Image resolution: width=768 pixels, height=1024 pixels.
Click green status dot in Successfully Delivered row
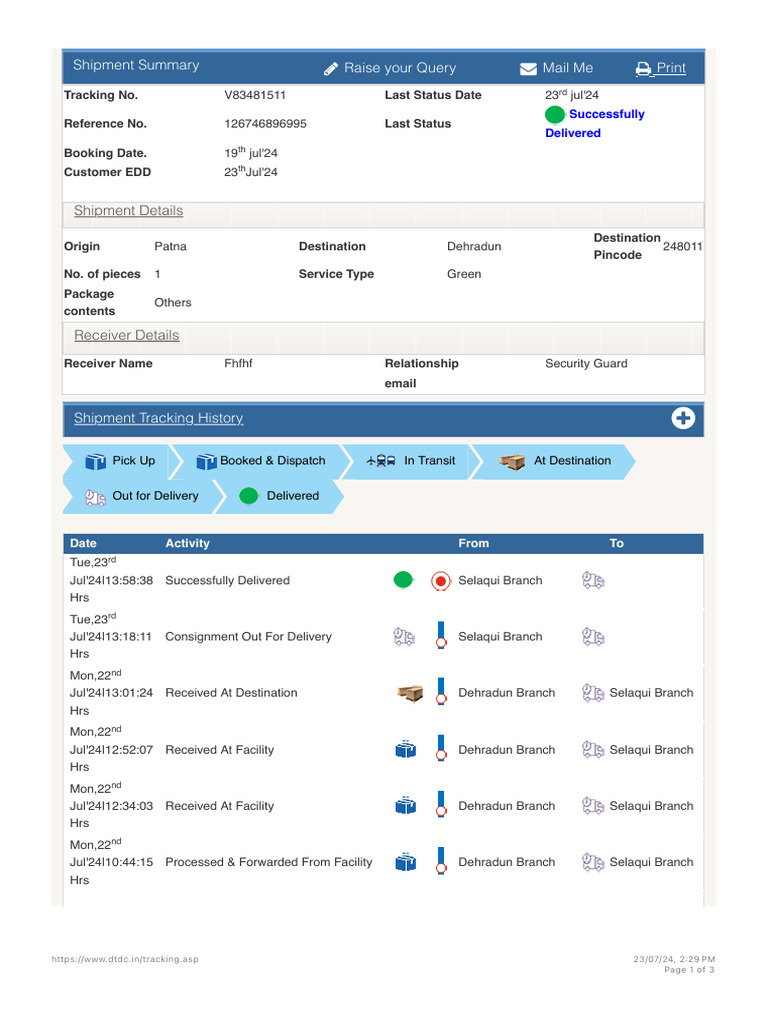(403, 580)
